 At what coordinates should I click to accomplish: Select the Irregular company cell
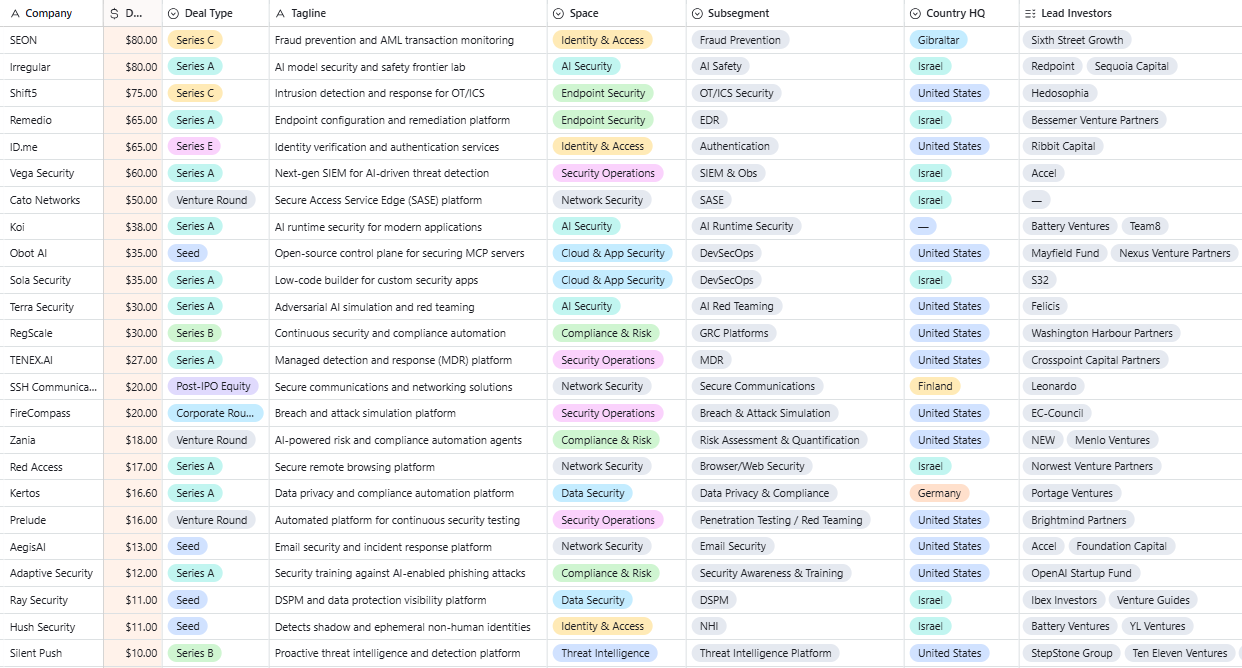52,67
